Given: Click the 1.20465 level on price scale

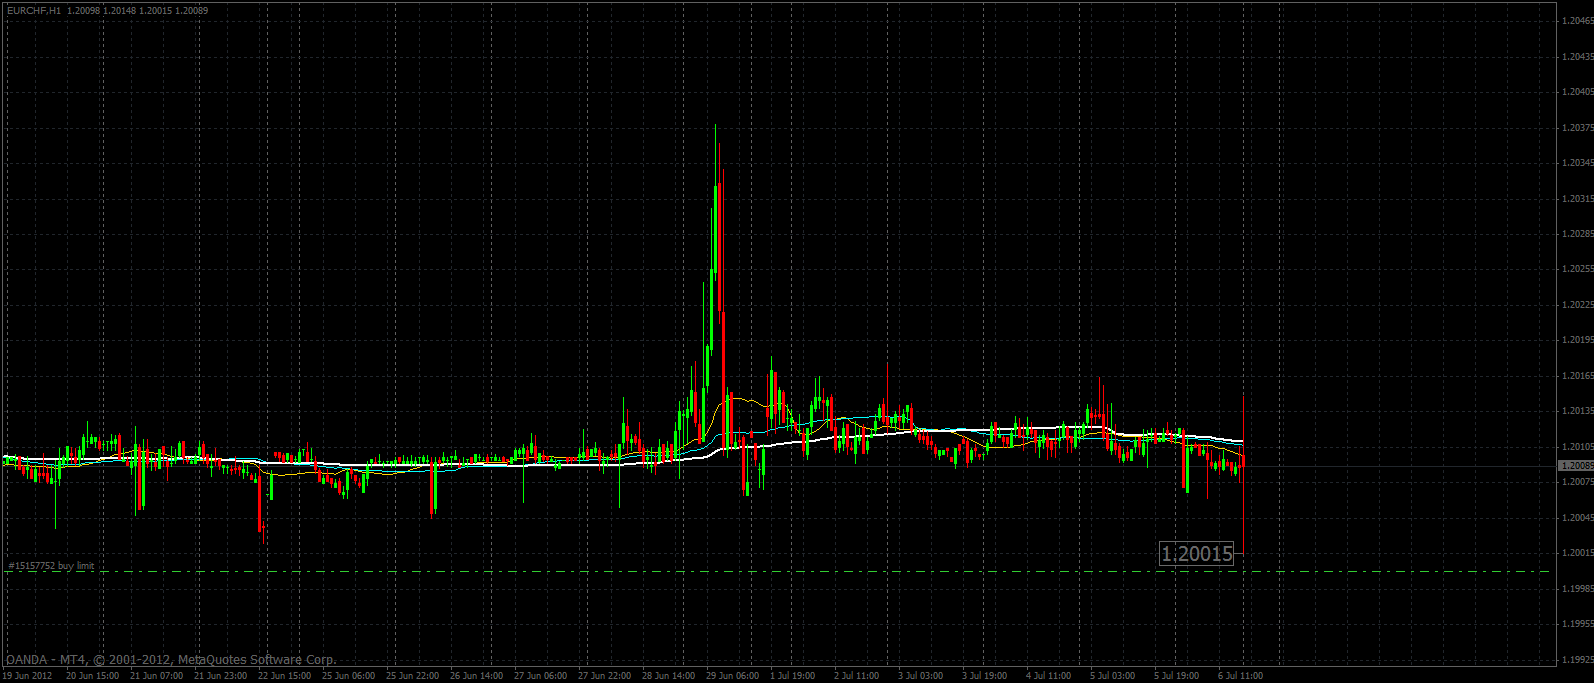Looking at the screenshot, I should click(x=1577, y=21).
